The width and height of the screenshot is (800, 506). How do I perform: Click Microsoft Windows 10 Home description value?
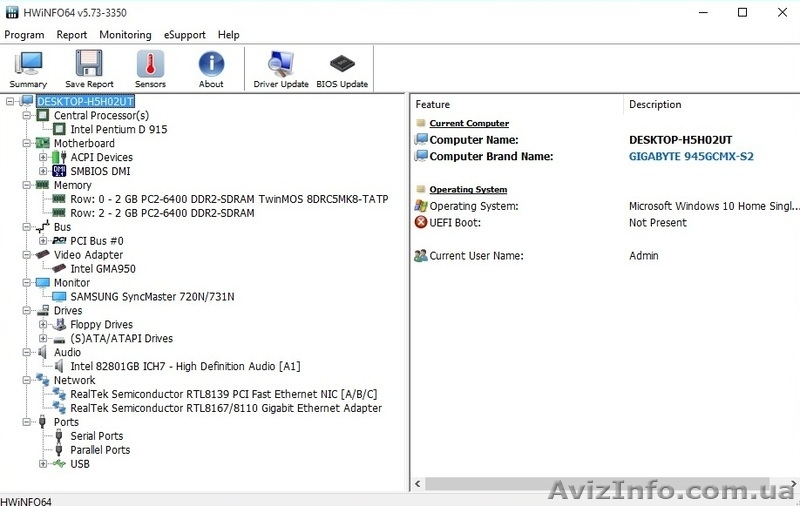pyautogui.click(x=714, y=206)
